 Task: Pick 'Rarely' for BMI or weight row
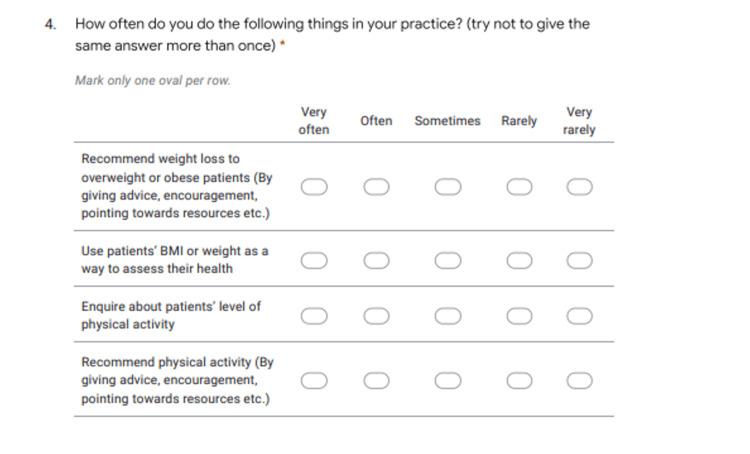[519, 261]
